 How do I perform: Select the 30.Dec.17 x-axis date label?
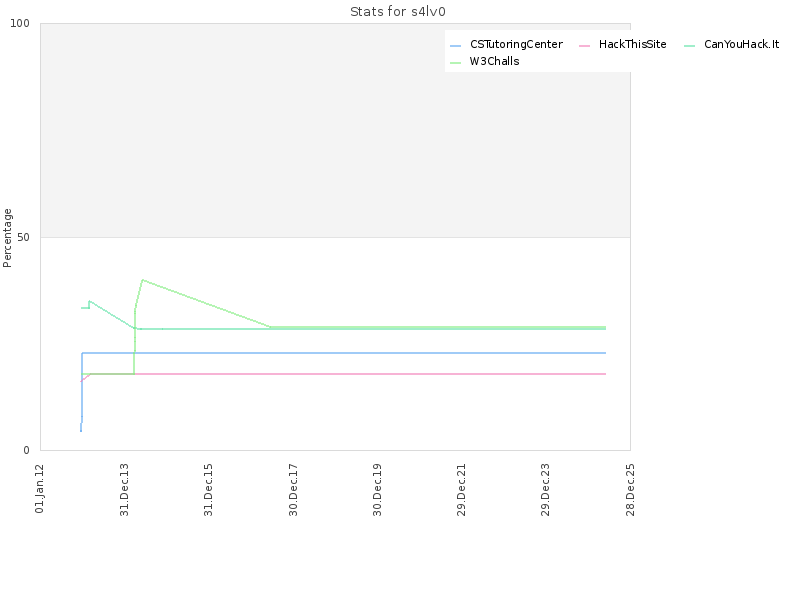click(x=293, y=487)
